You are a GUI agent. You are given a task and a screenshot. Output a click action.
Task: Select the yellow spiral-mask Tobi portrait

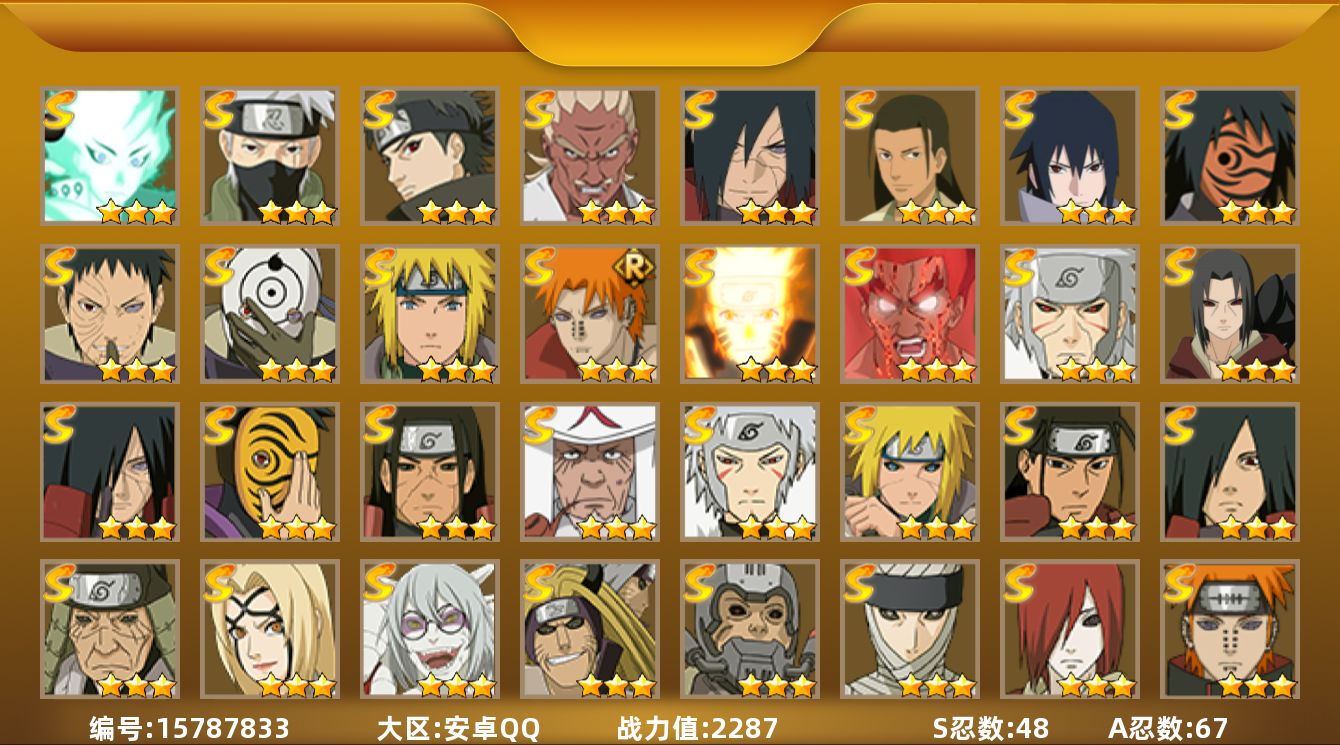pos(269,471)
